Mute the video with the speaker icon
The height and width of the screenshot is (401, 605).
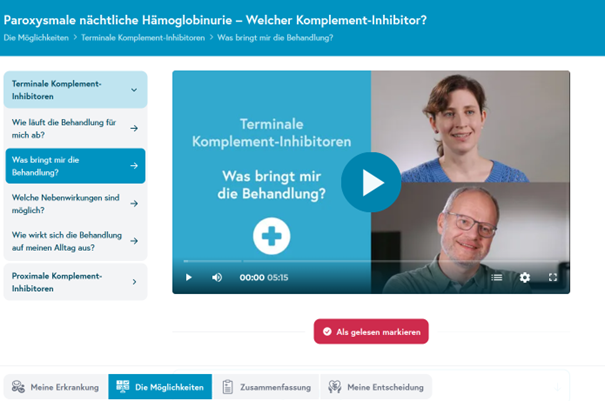(x=217, y=277)
